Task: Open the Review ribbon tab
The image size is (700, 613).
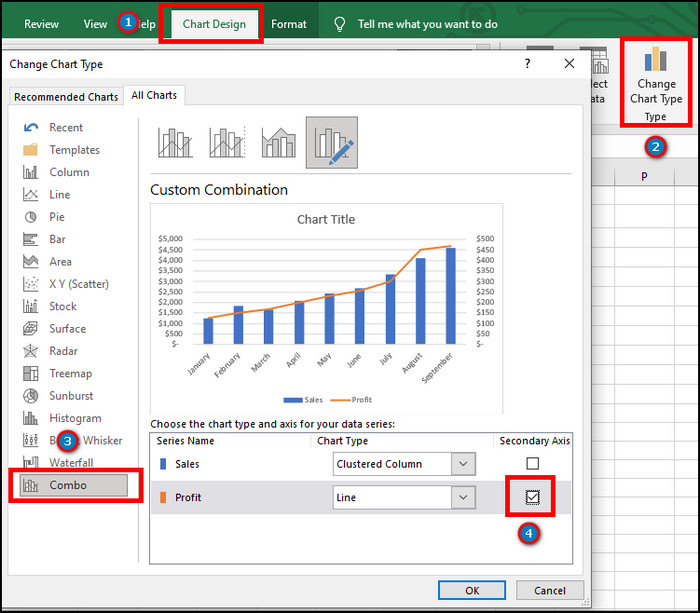Action: pos(41,24)
